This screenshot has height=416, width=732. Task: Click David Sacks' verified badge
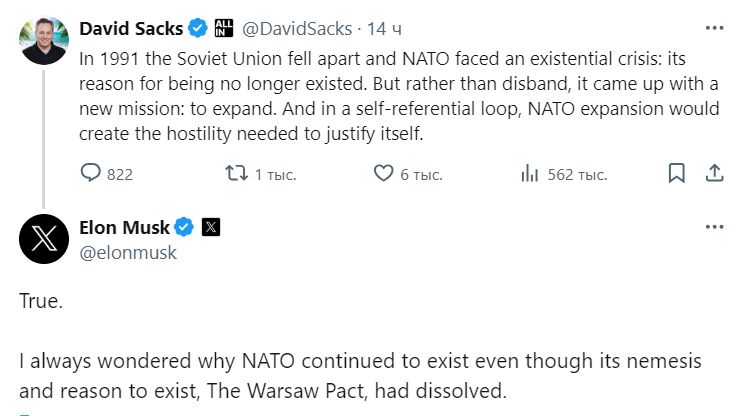tap(197, 28)
